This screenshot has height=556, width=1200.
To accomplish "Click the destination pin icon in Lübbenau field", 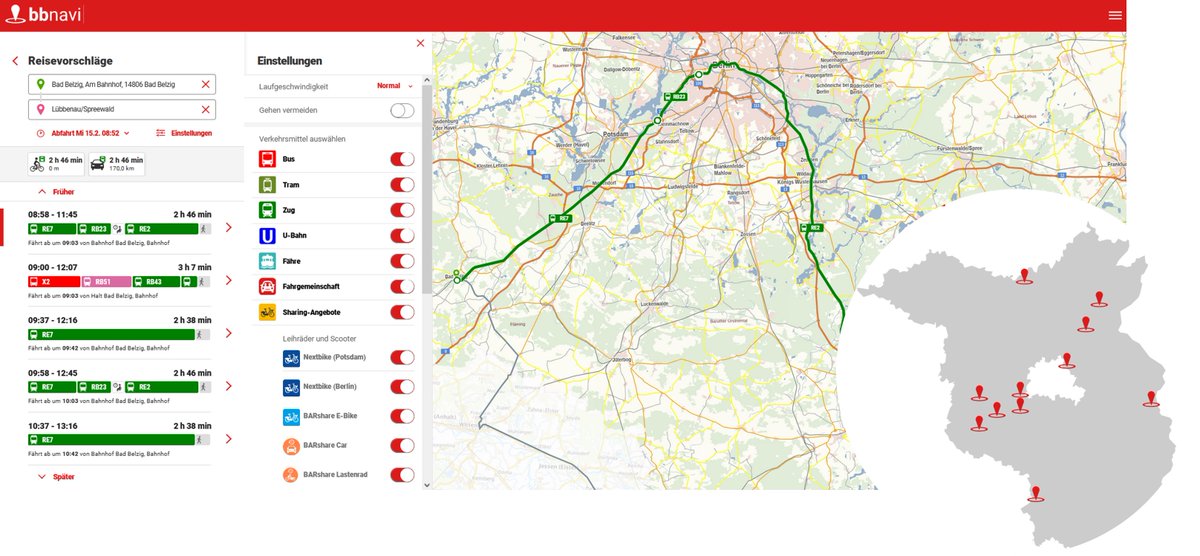I will (41, 109).
